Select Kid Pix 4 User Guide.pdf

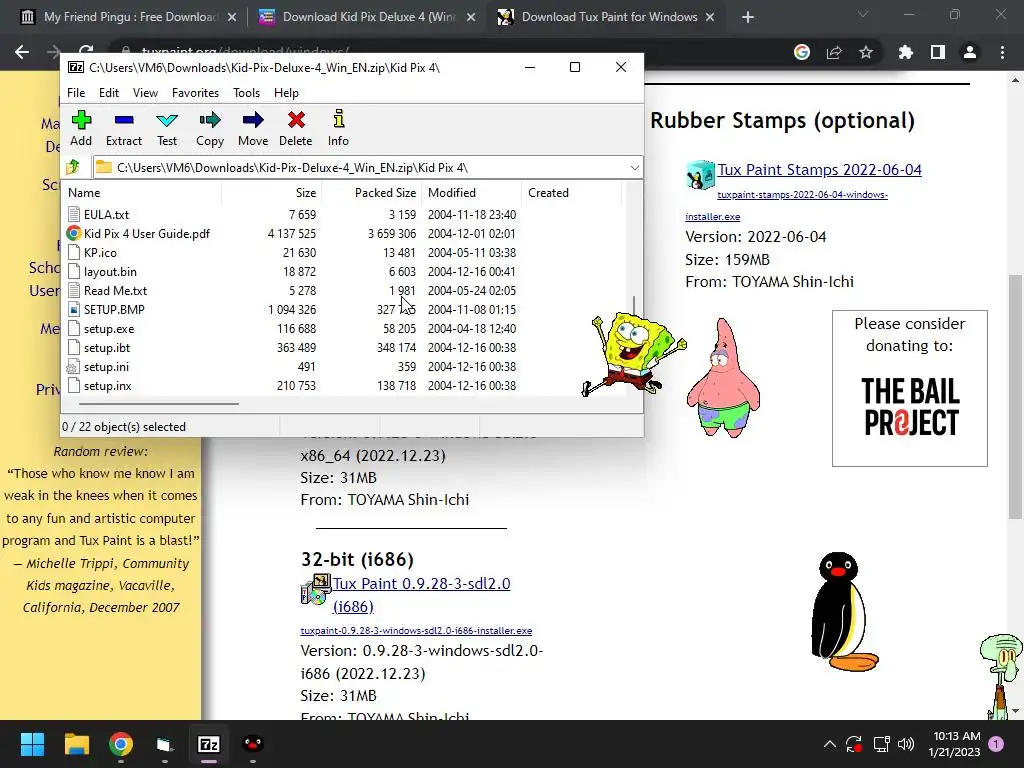coord(146,233)
